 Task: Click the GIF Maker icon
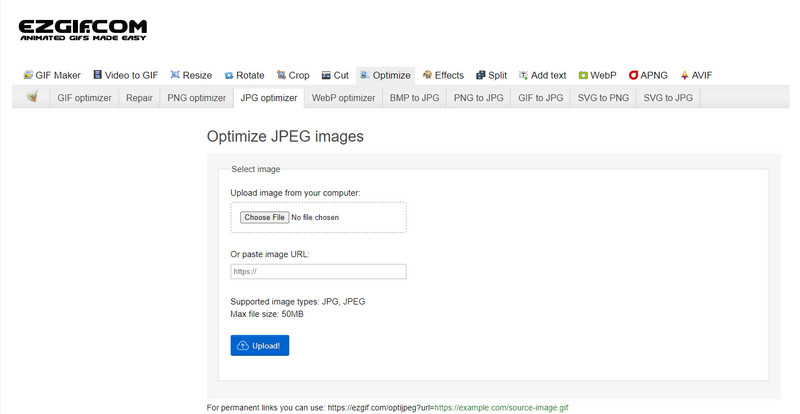point(28,75)
